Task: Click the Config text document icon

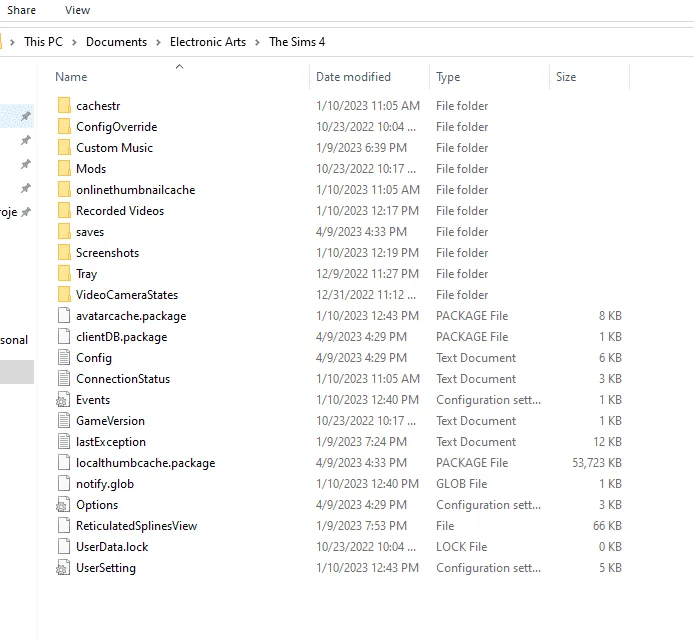Action: point(64,358)
